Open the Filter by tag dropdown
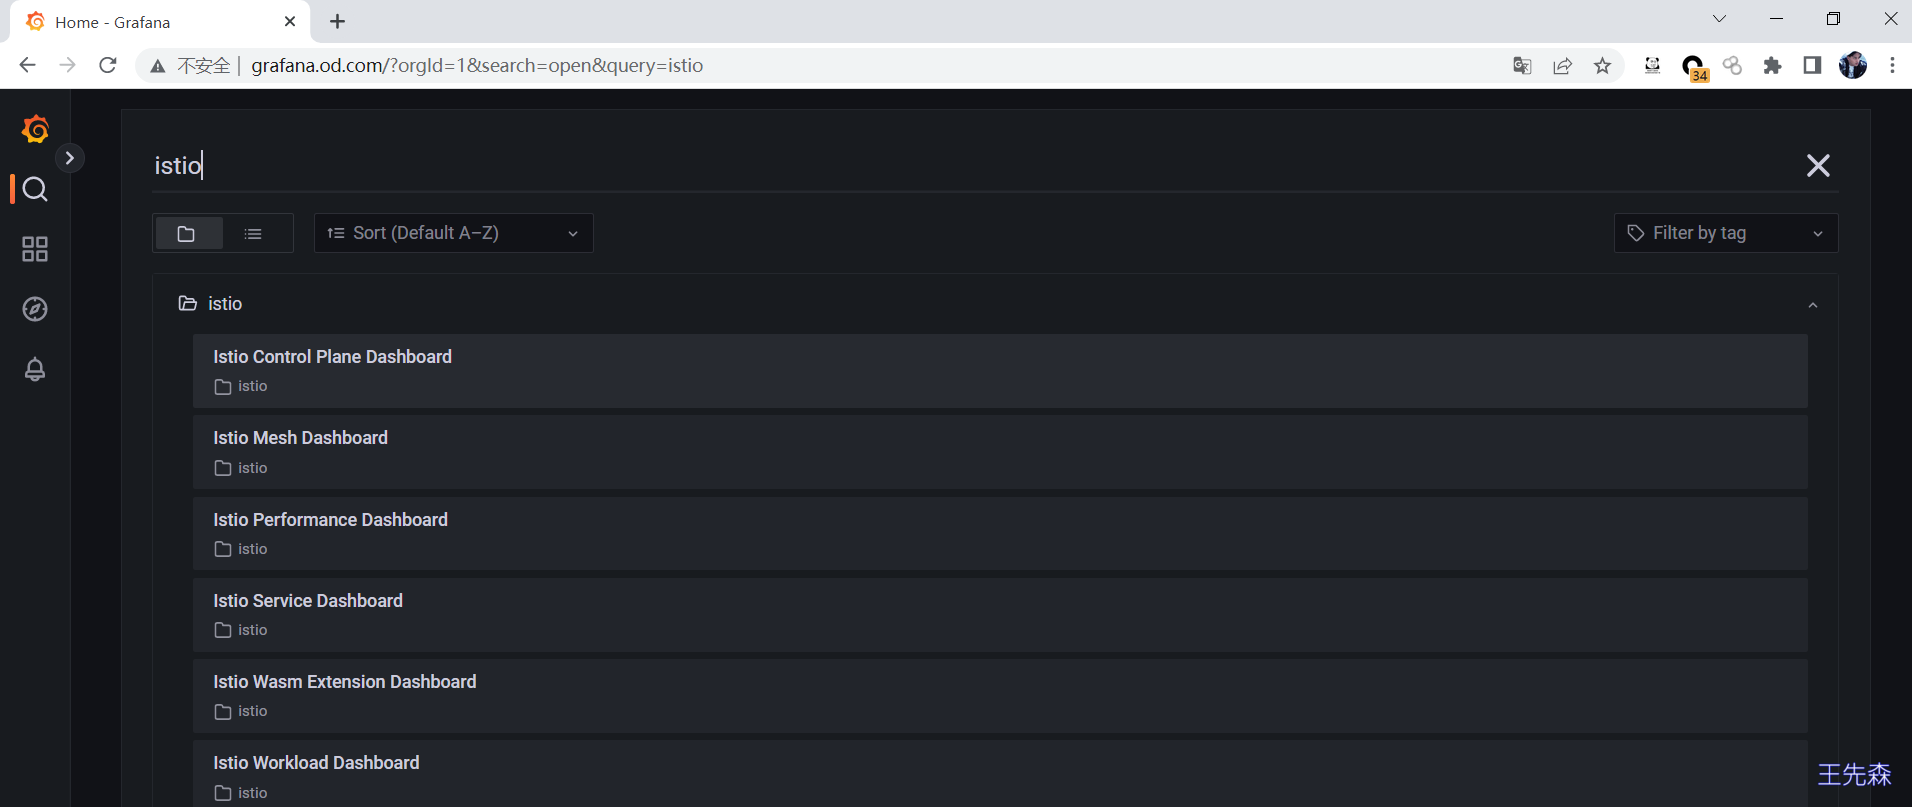Viewport: 1912px width, 807px height. coord(1726,233)
